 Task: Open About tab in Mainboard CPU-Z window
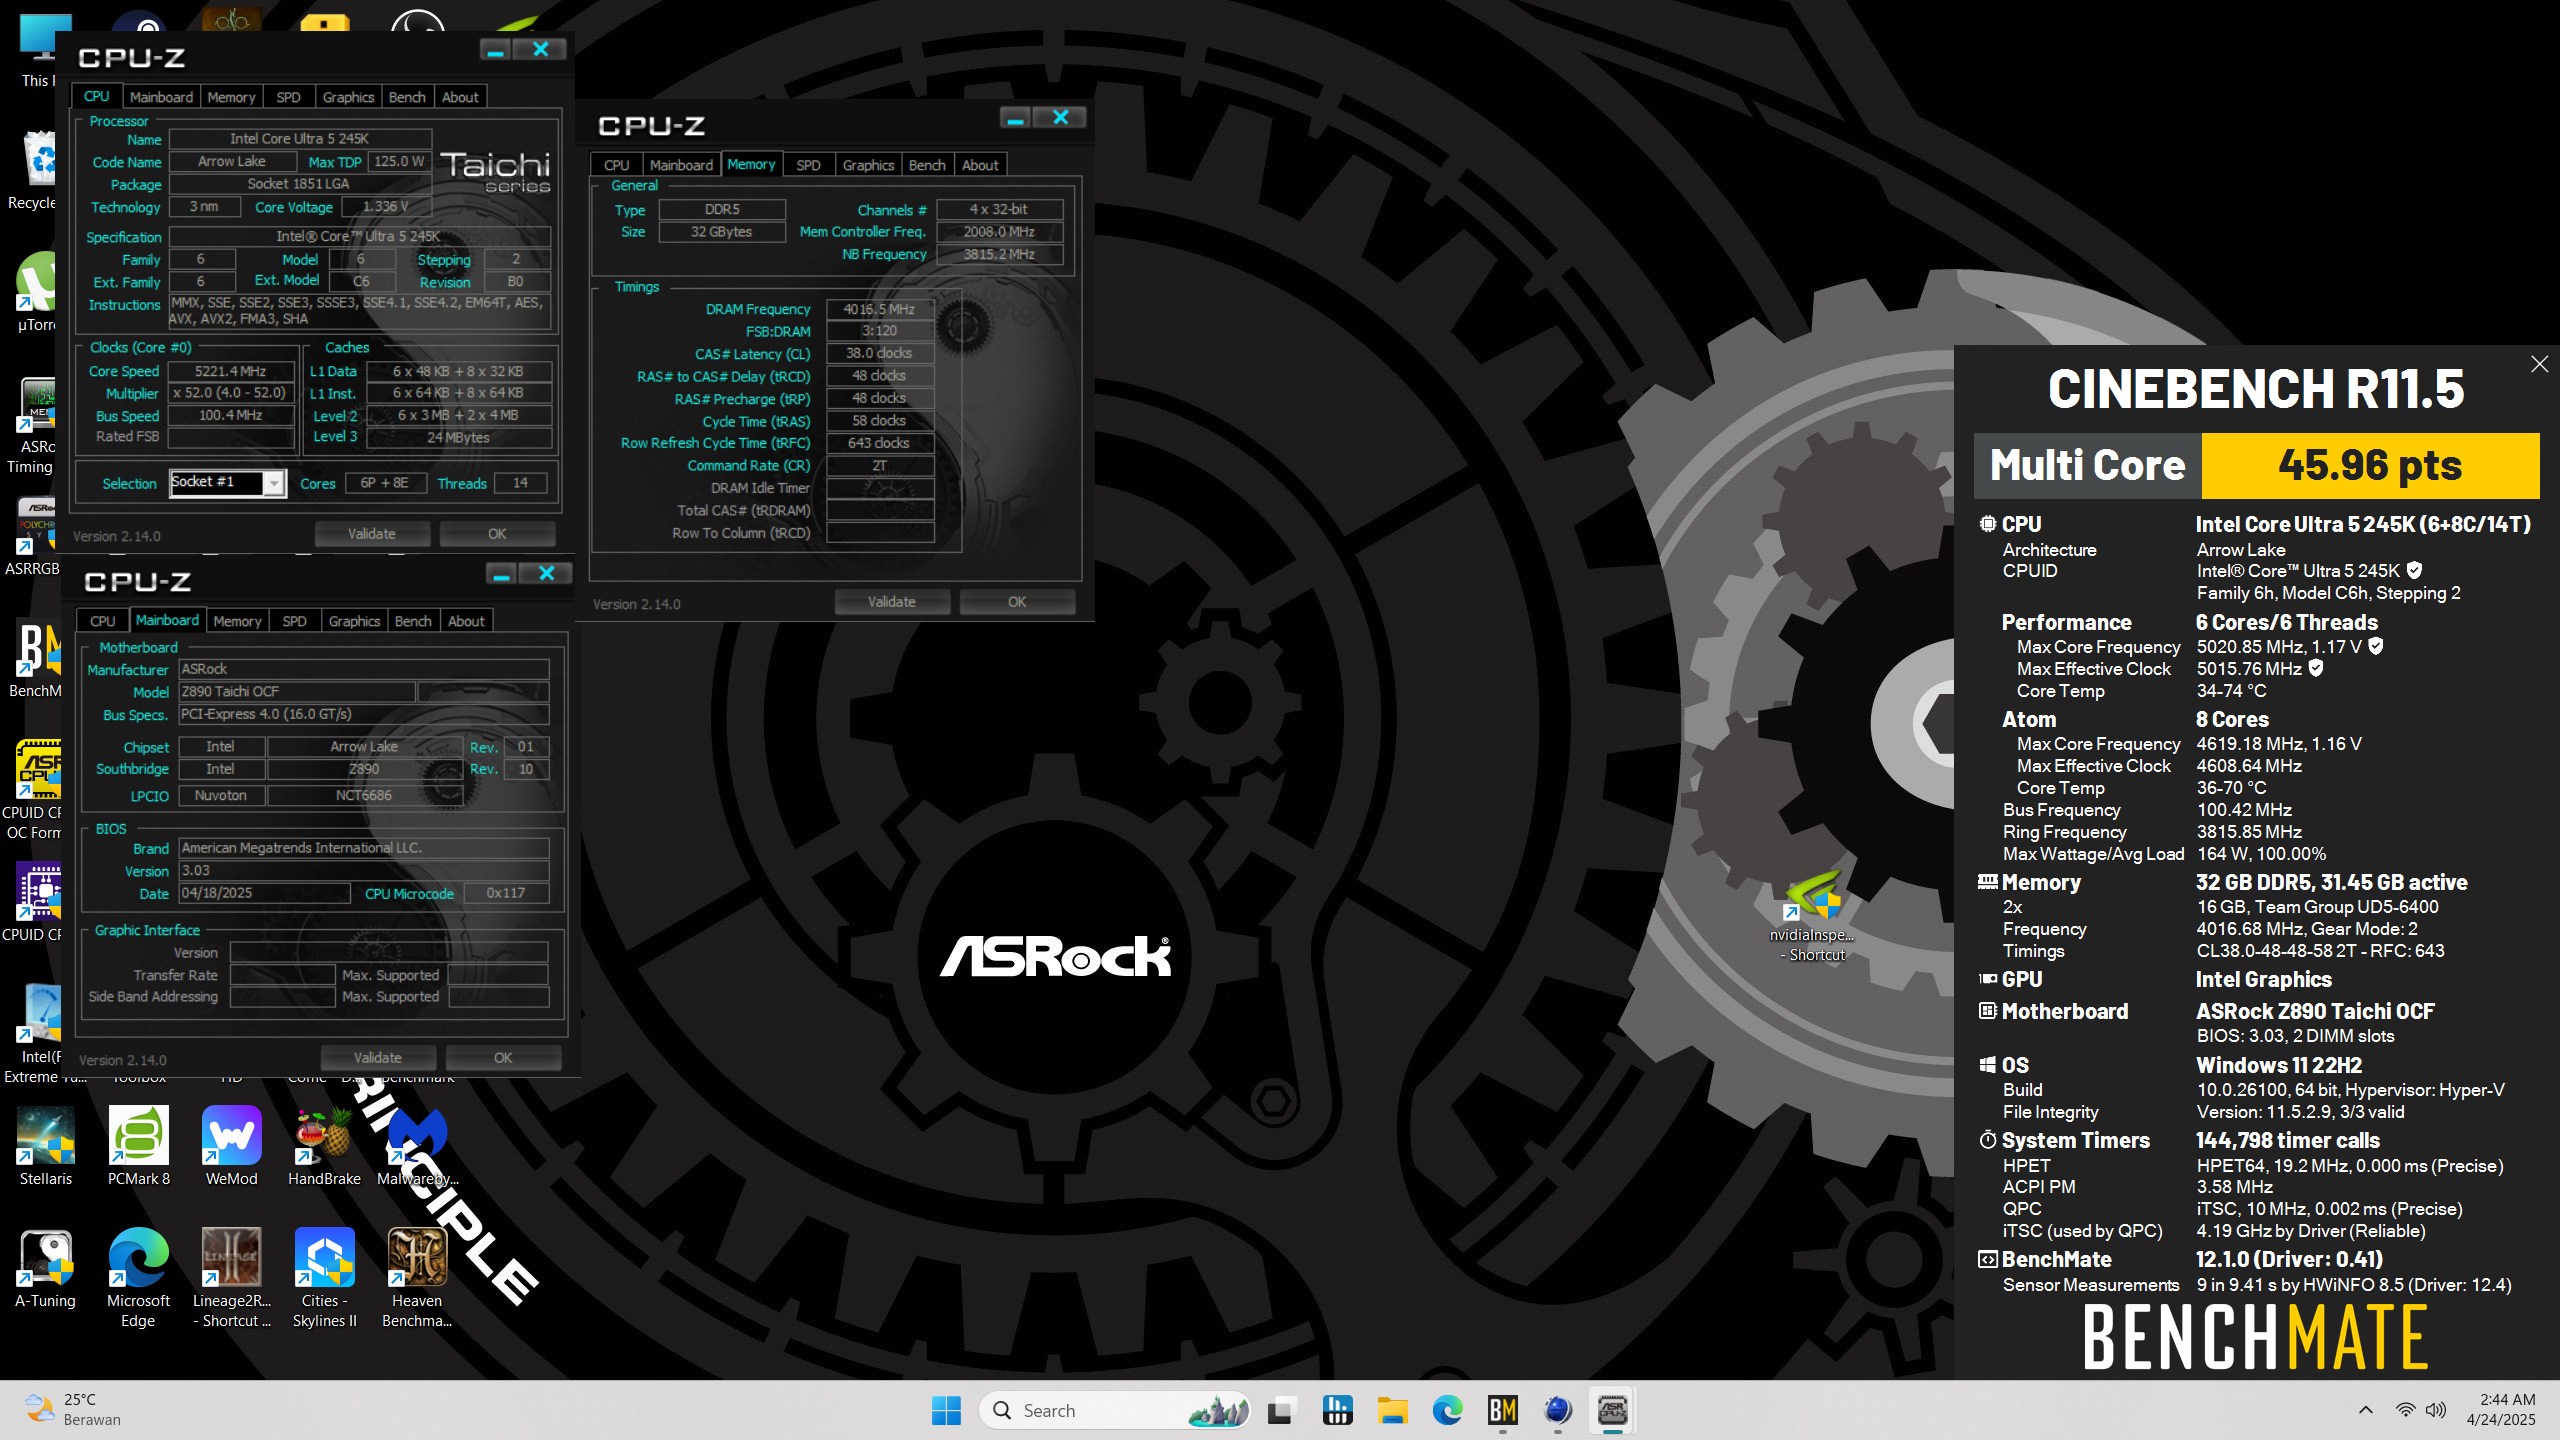click(466, 621)
